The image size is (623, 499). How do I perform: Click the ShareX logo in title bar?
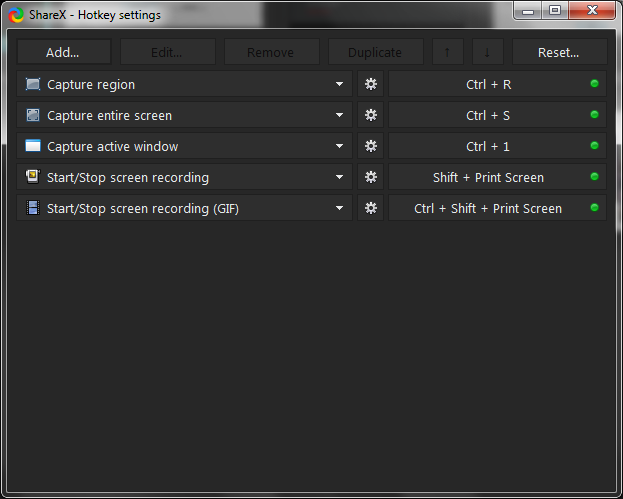[x=17, y=14]
